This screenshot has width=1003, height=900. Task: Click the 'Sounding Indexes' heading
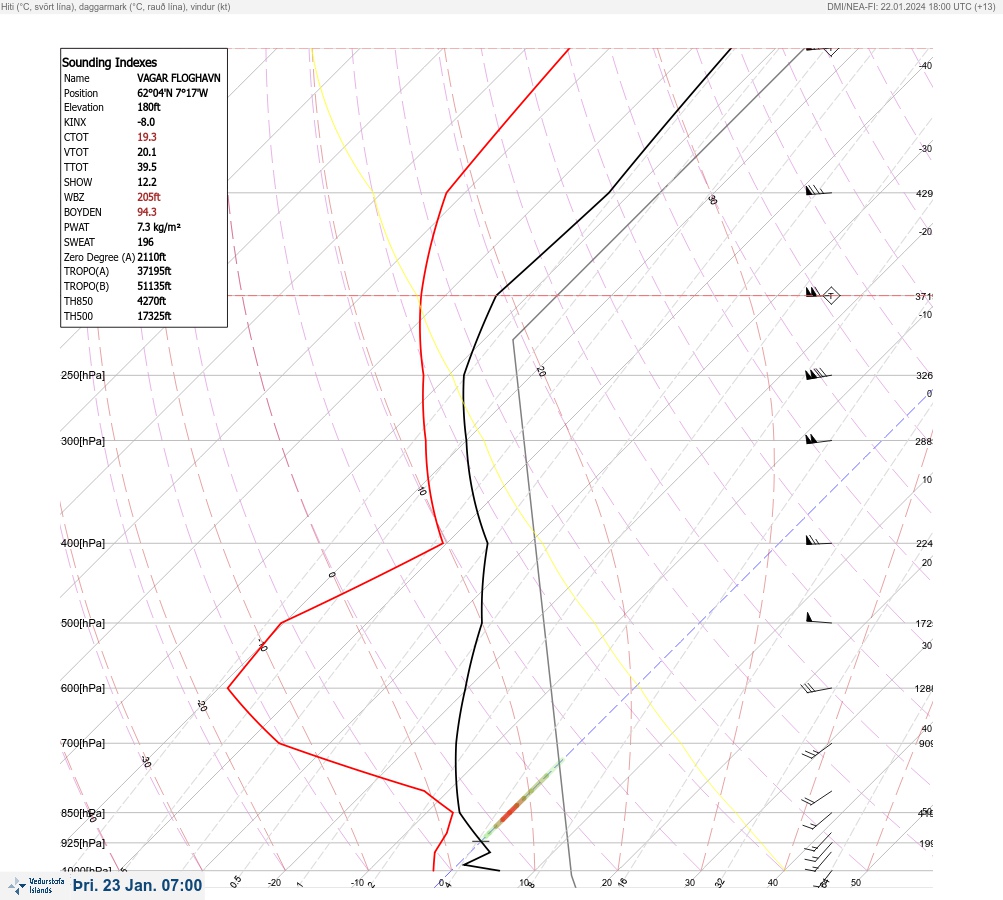[x=109, y=63]
